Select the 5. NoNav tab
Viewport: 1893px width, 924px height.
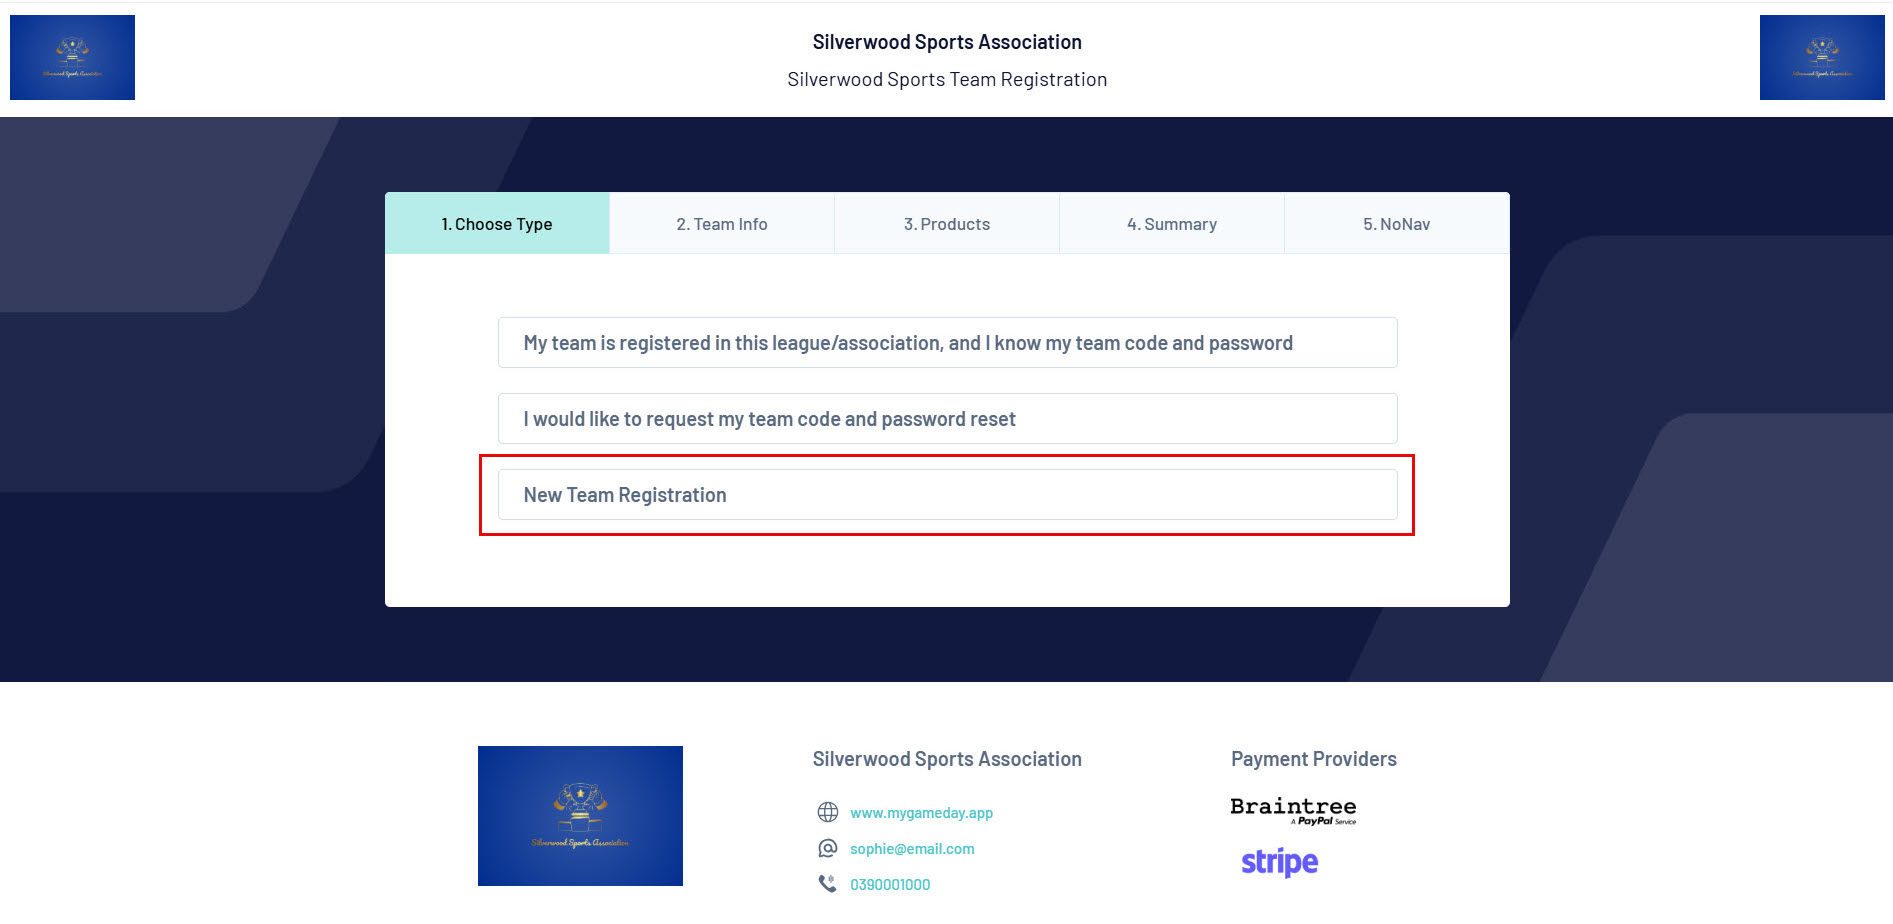(x=1397, y=223)
